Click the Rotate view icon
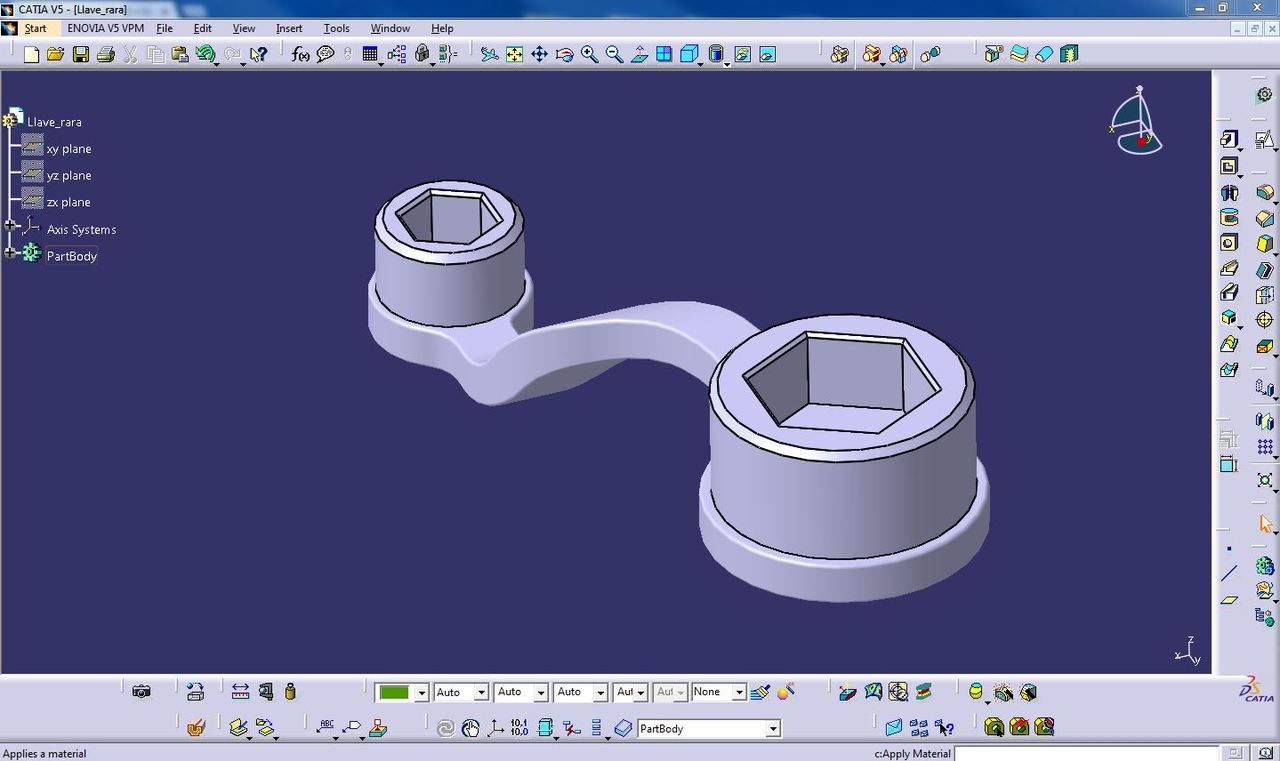This screenshot has height=761, width=1280. click(x=564, y=54)
